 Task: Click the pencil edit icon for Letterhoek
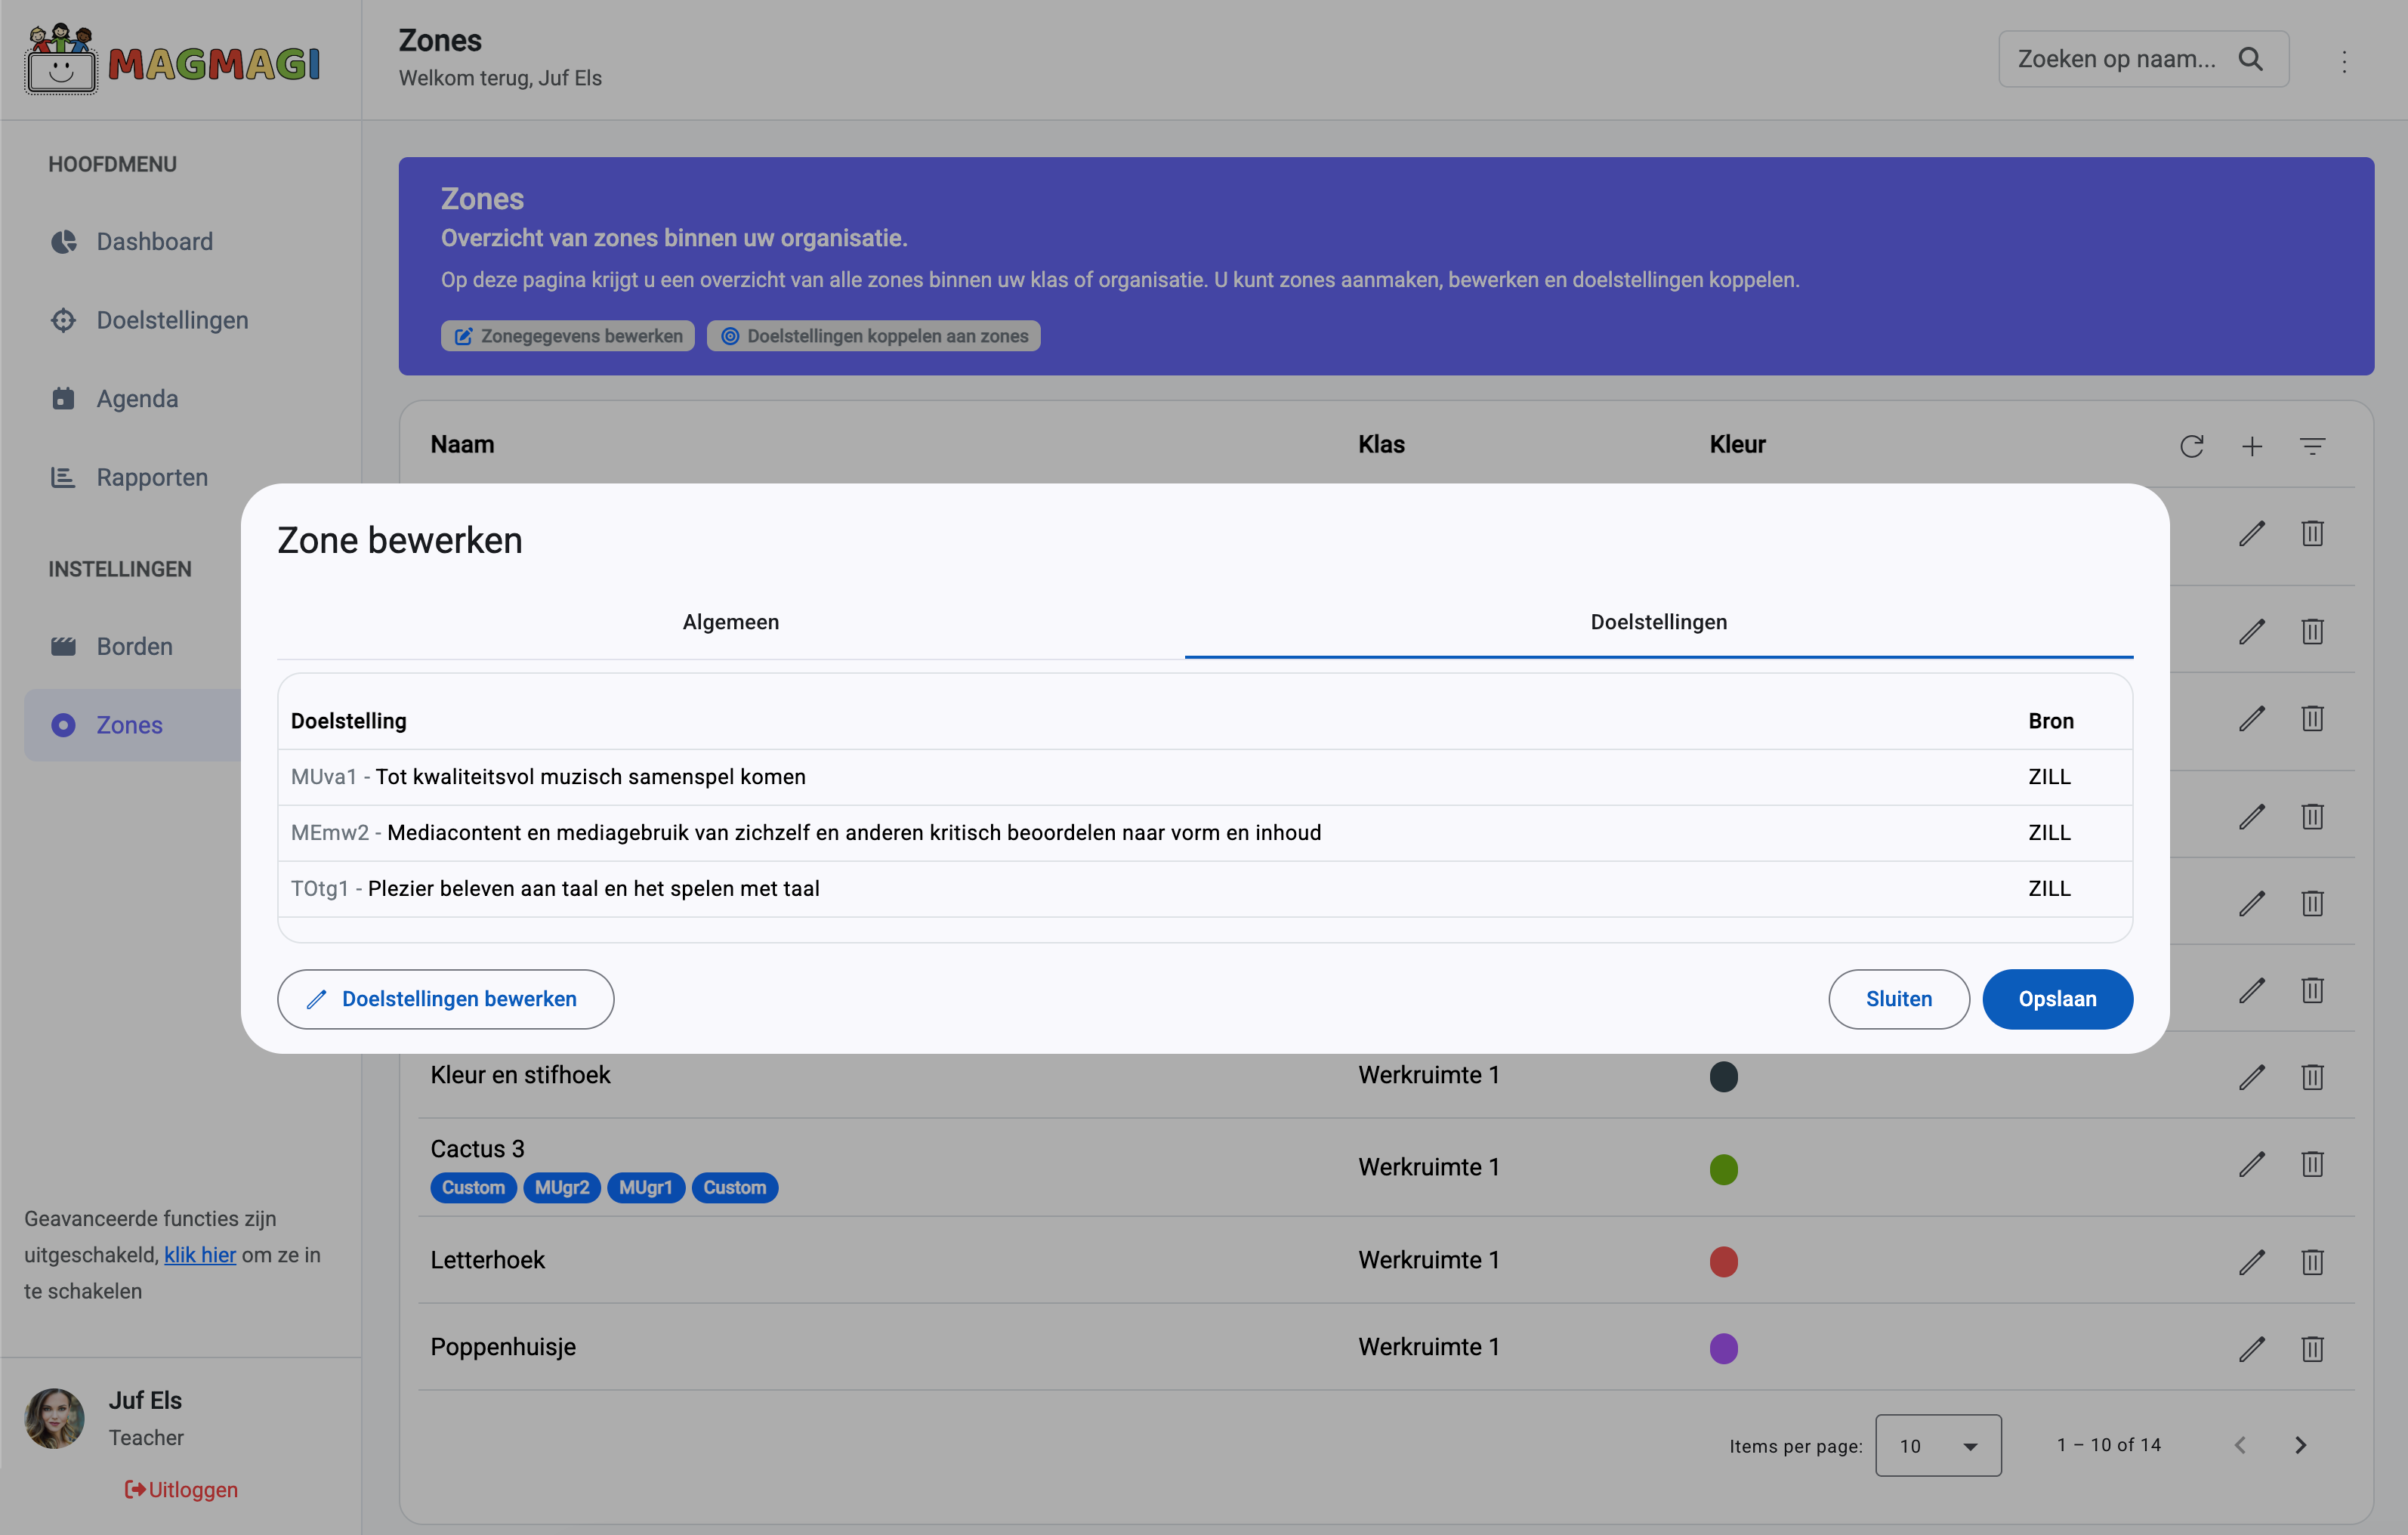point(2251,1261)
